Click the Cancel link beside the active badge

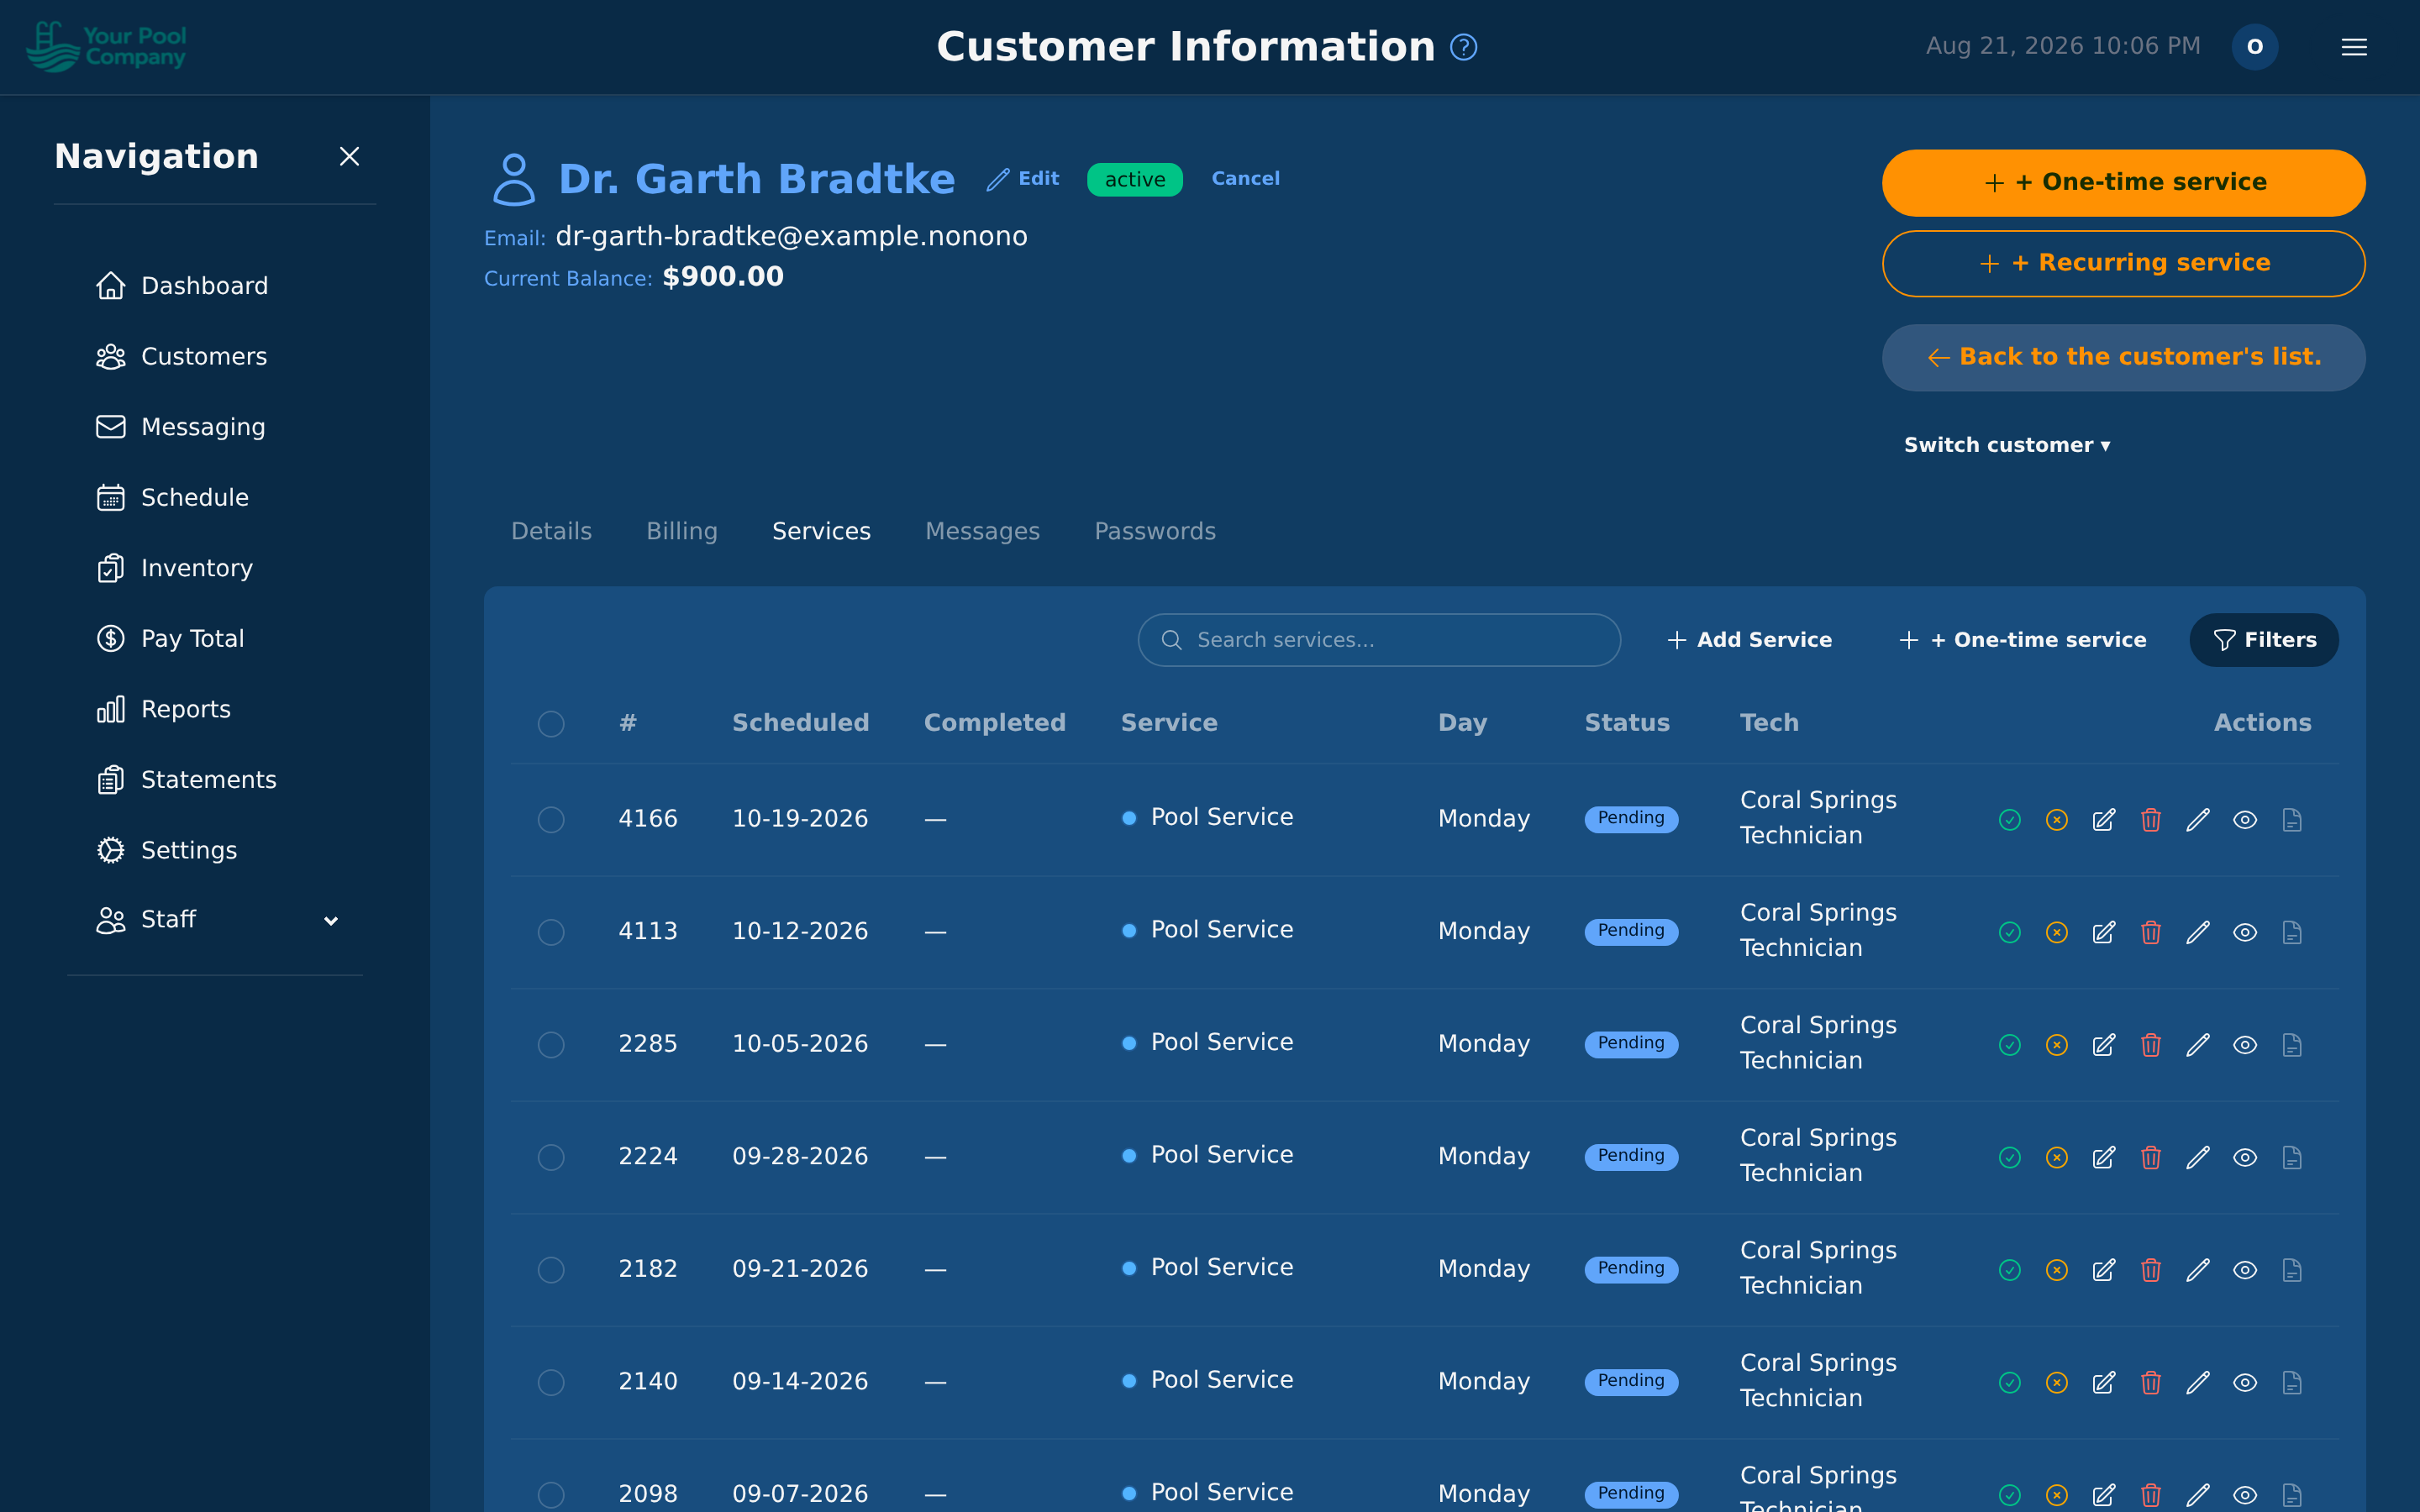(x=1245, y=179)
